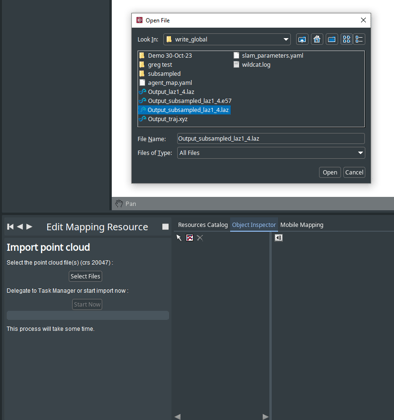Open the Mobile Mapping tab
The height and width of the screenshot is (420, 394).
[x=302, y=225]
